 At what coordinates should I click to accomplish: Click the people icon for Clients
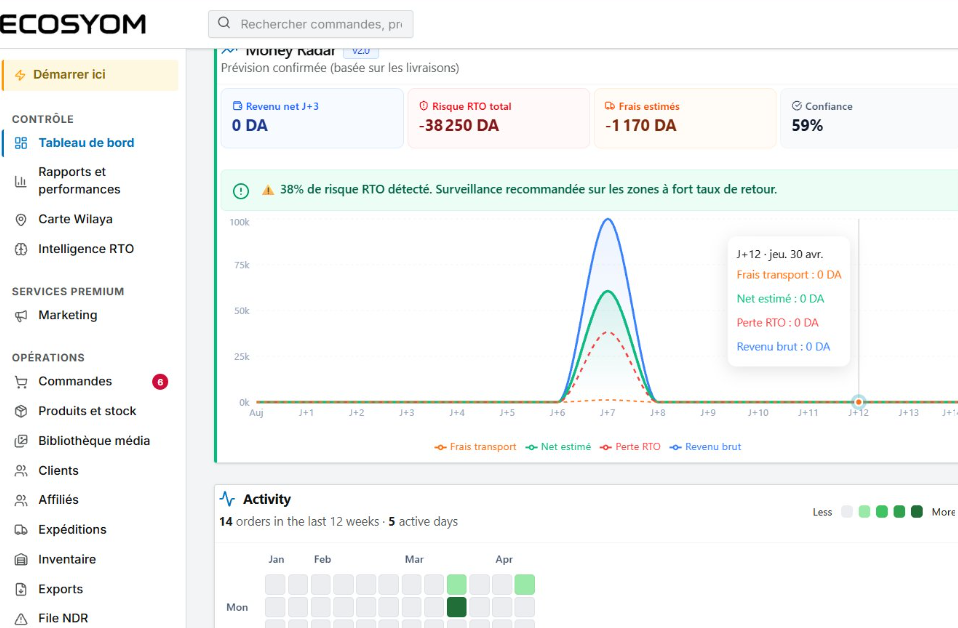click(21, 471)
